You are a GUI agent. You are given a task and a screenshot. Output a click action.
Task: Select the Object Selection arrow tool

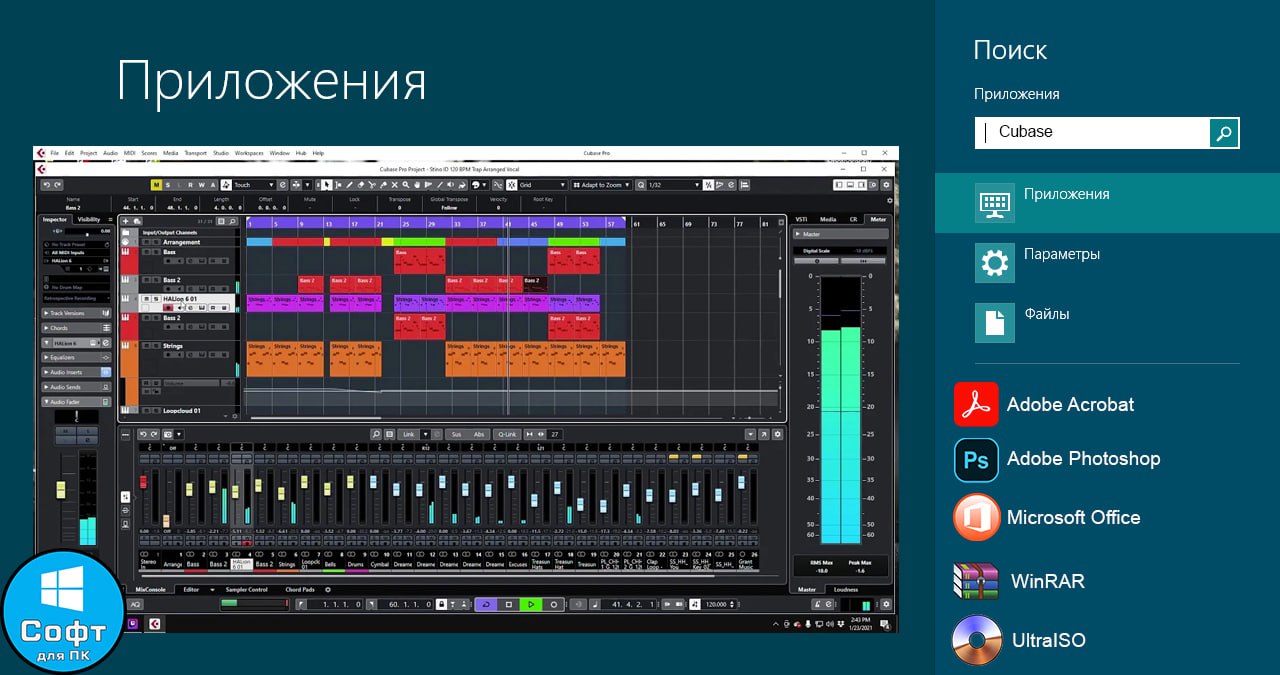(x=326, y=185)
